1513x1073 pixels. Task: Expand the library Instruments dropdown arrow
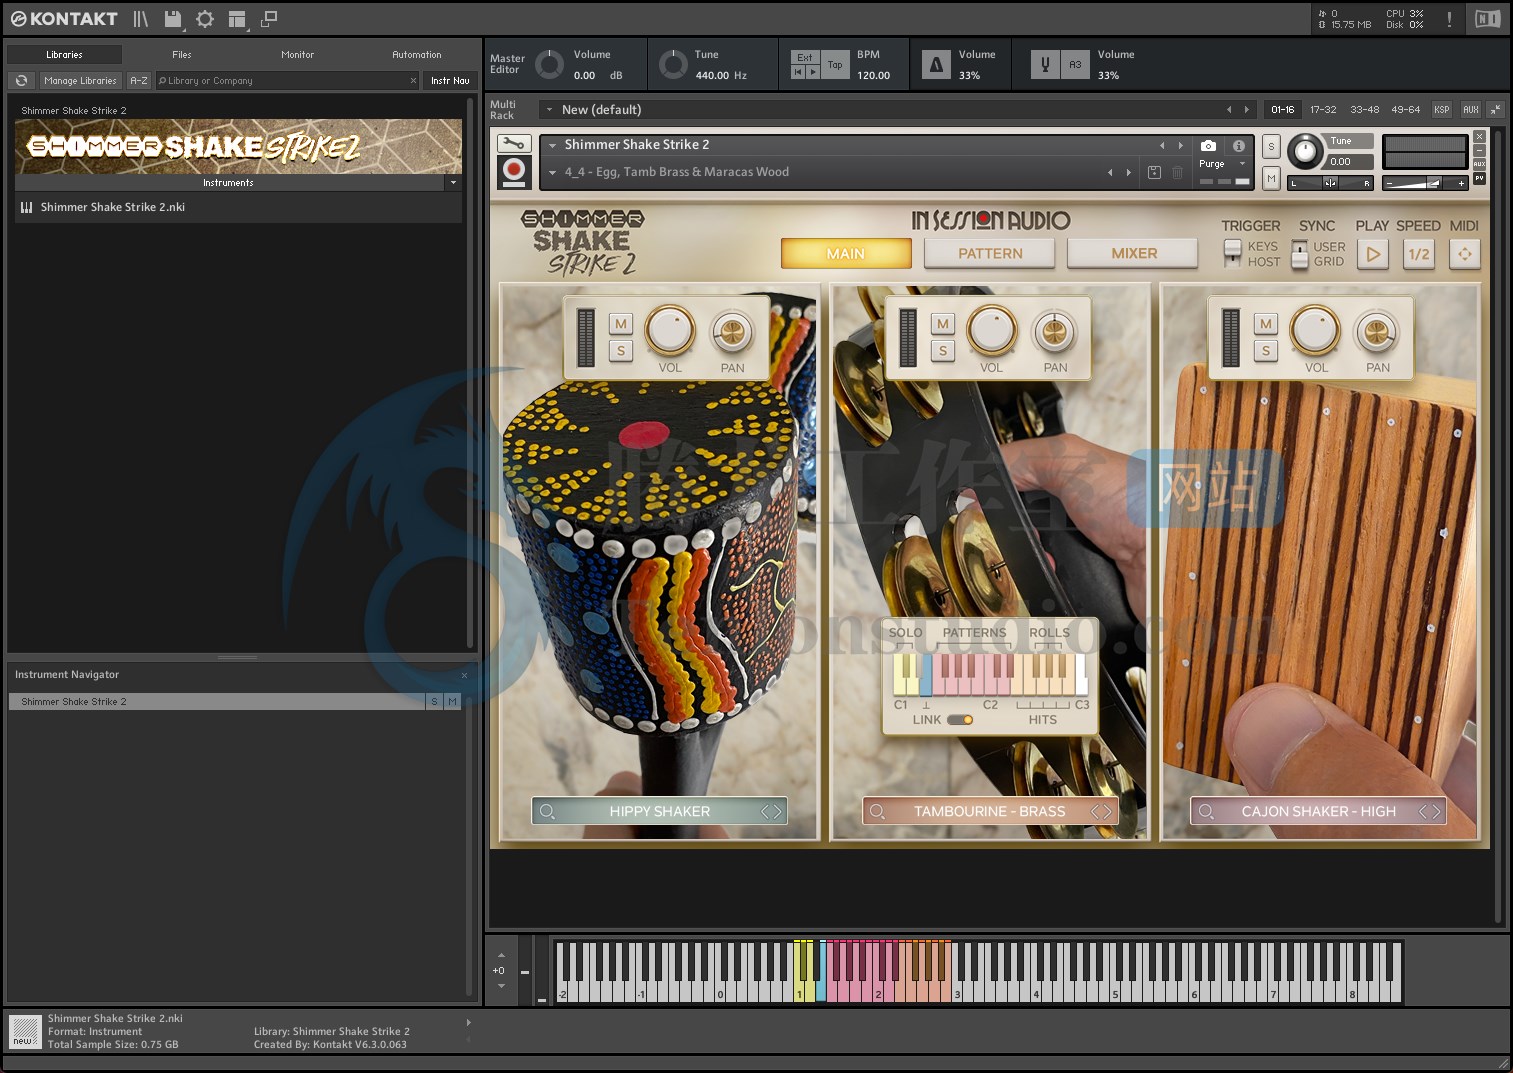coord(453,183)
